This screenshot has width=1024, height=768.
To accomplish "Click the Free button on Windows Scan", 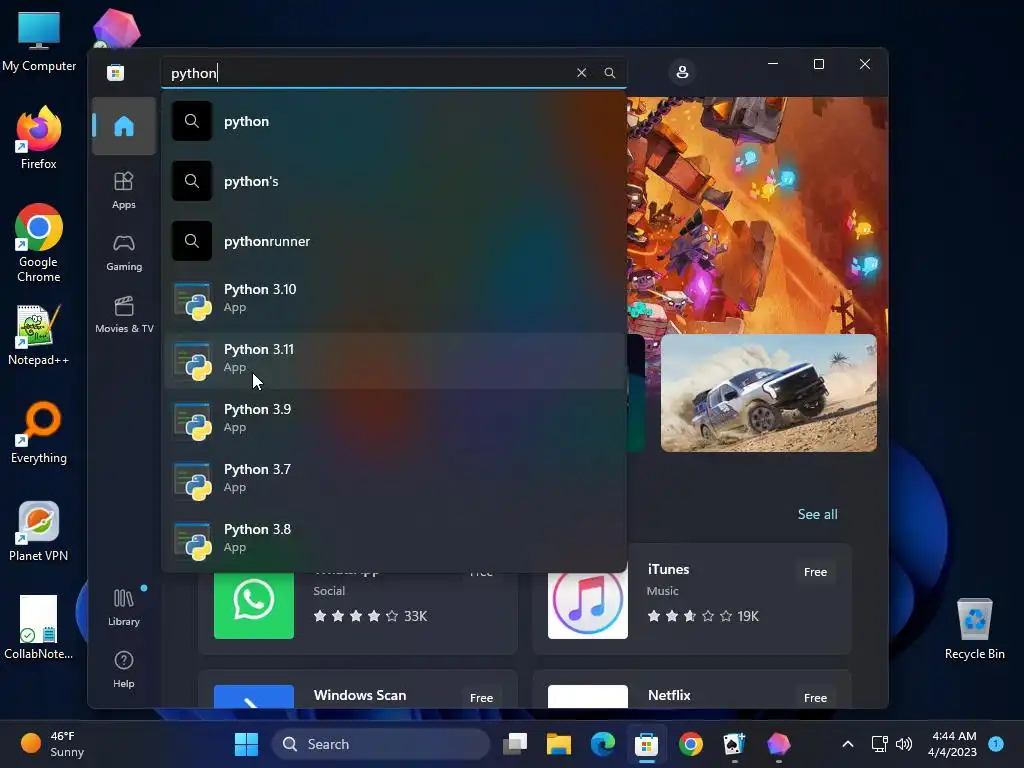I will [481, 697].
